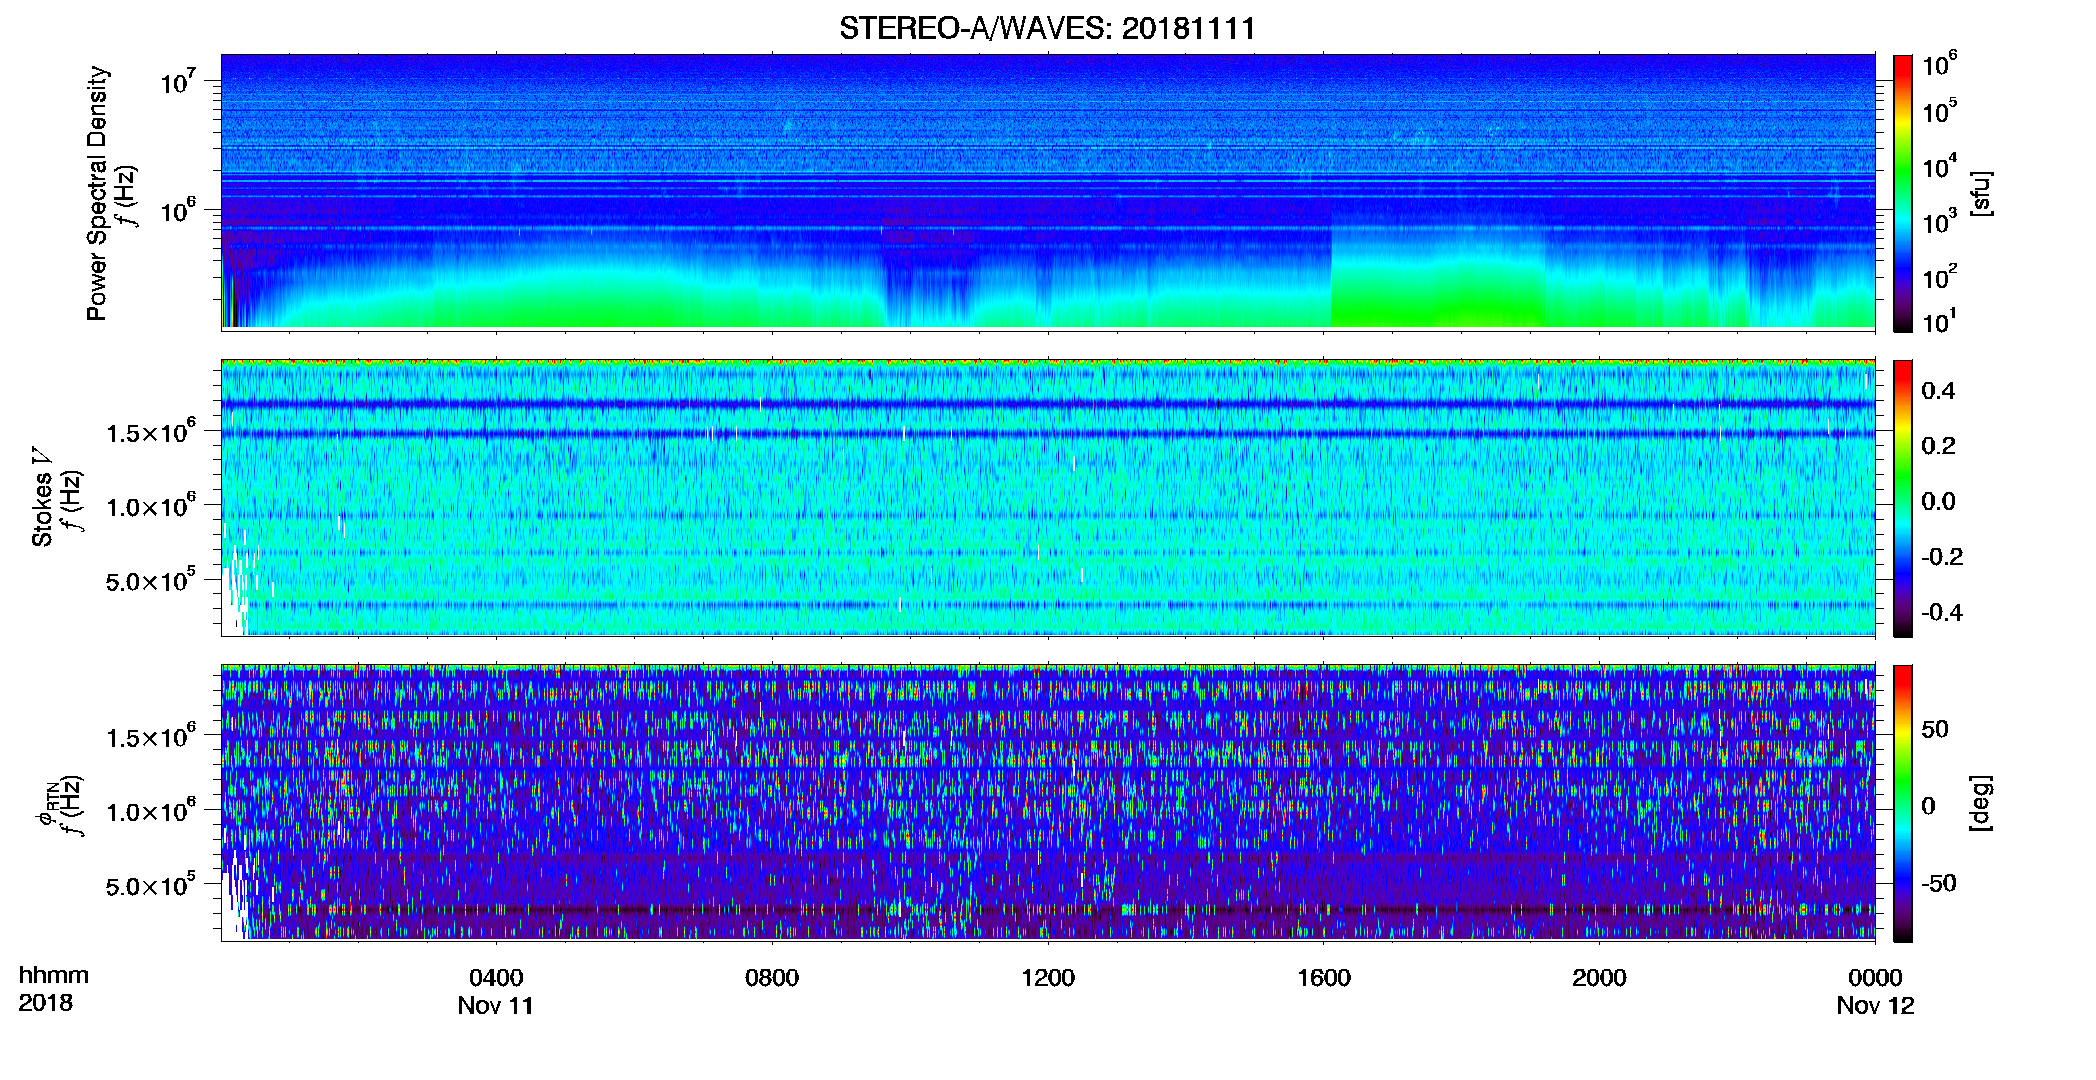Select the 2000 time tick label

click(x=1599, y=978)
